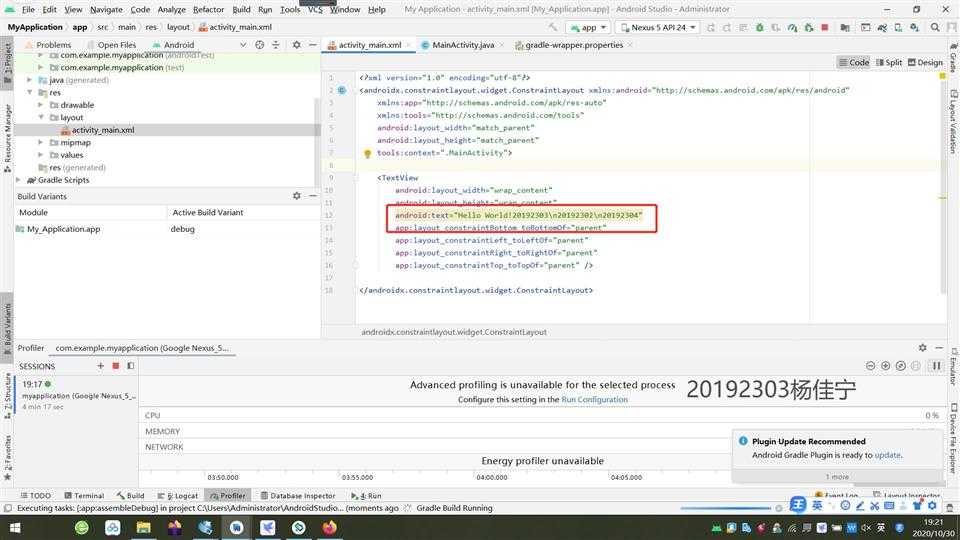Open the AVD Manager toolbar icon
The height and width of the screenshot is (540, 960).
point(898,28)
